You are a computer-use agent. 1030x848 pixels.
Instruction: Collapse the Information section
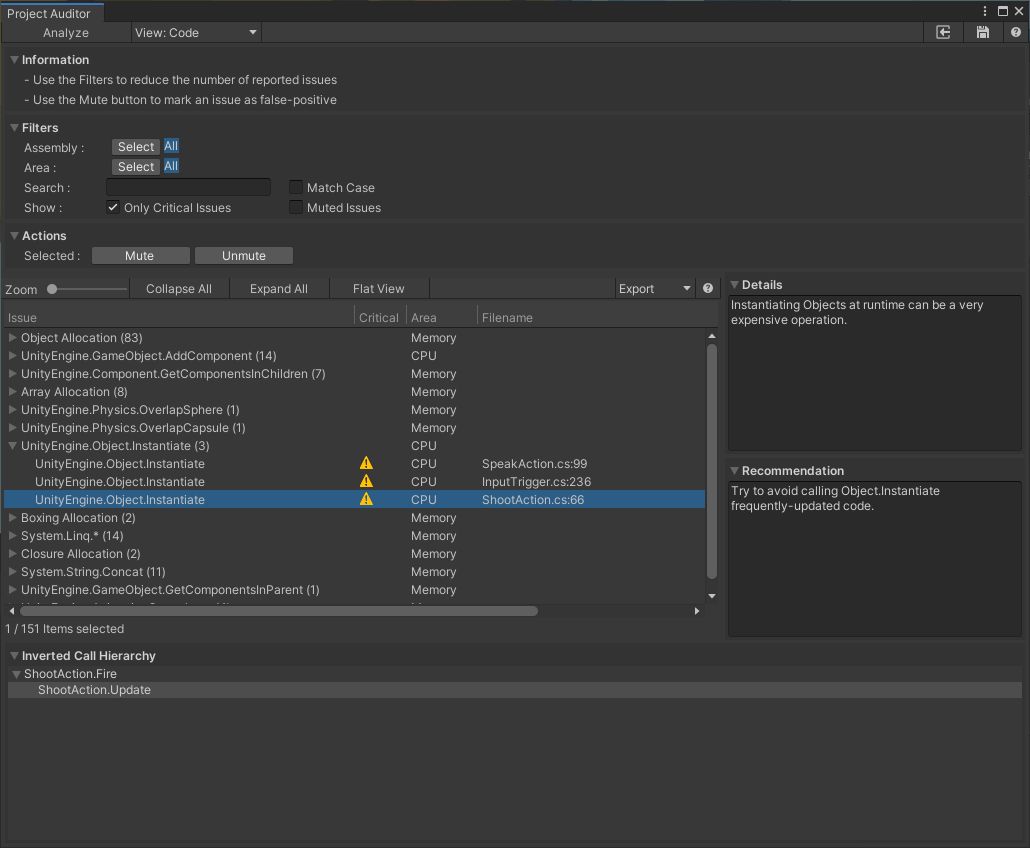14,59
